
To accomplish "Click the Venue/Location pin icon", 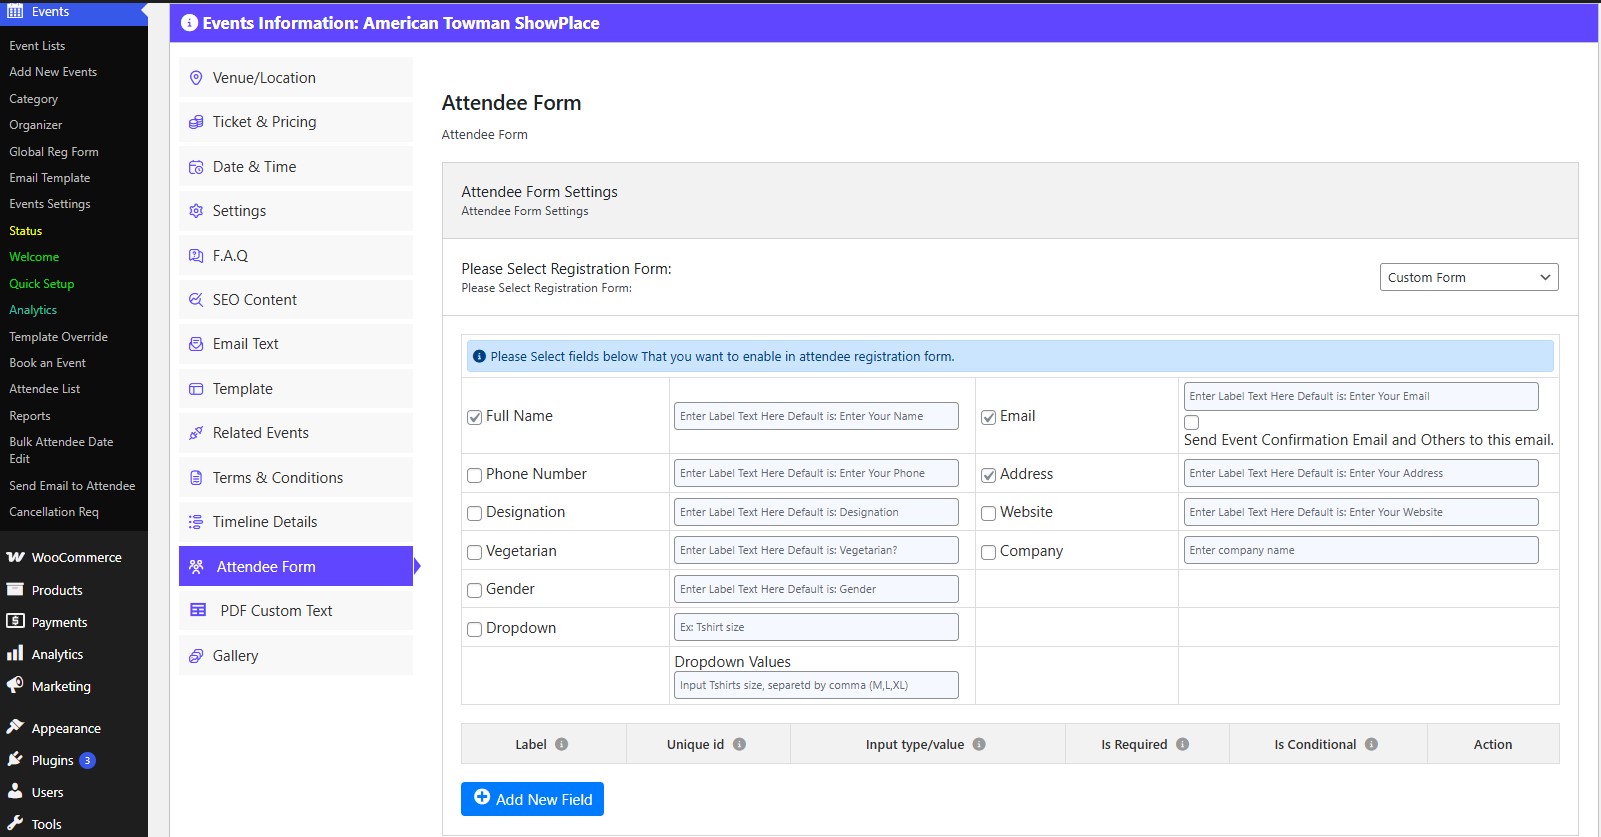I will tap(196, 78).
